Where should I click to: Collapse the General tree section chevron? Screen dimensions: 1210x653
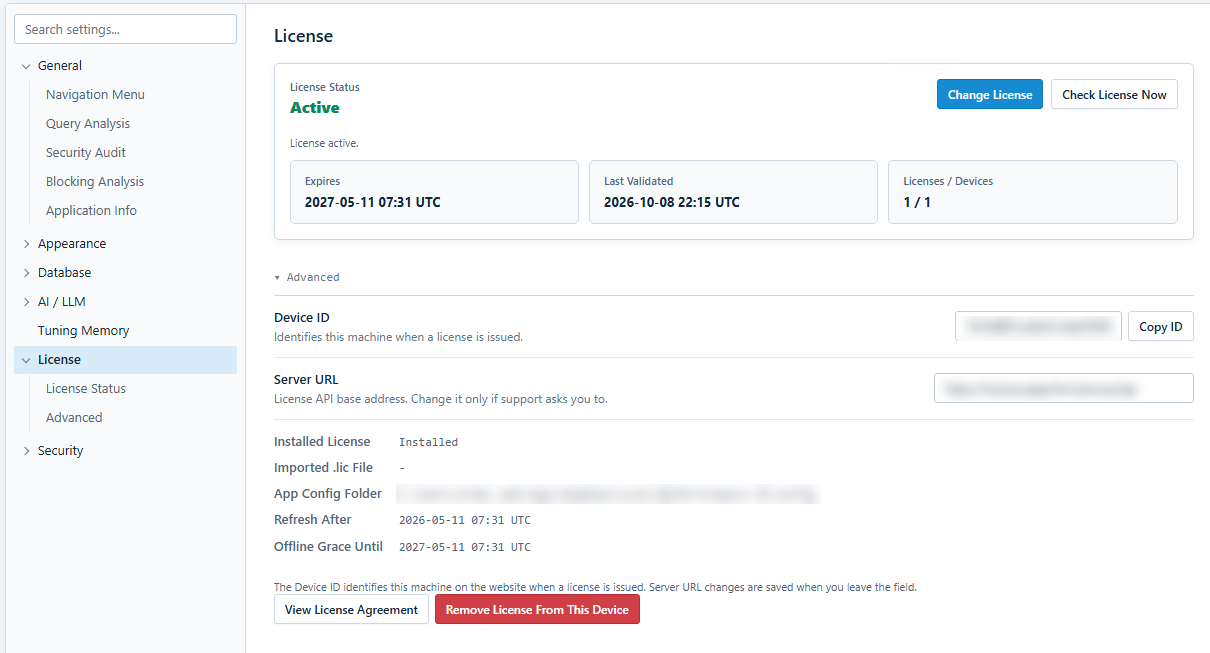tap(26, 66)
